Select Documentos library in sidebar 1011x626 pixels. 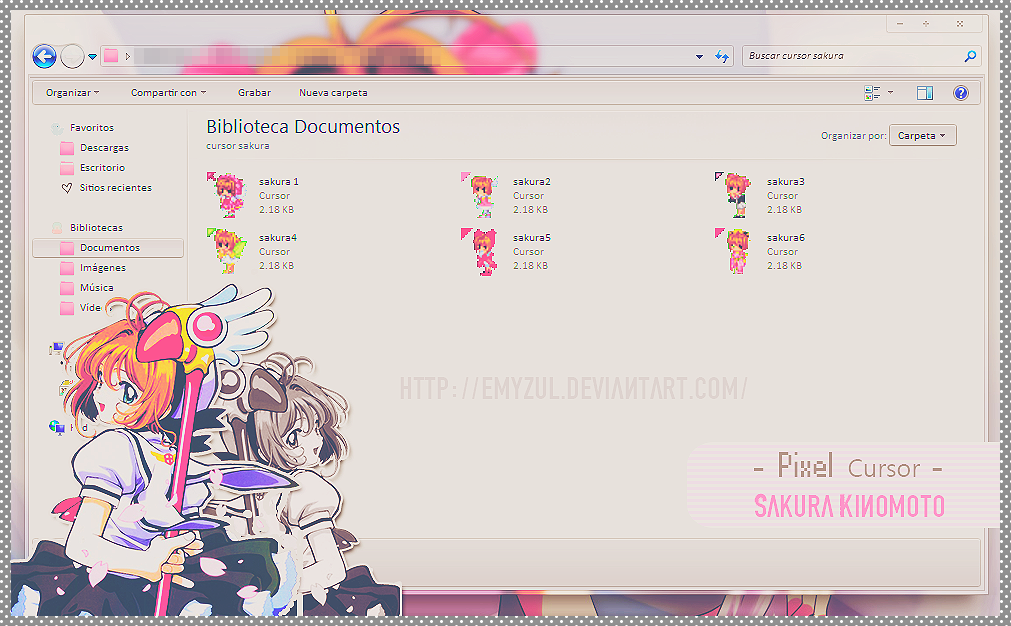point(108,248)
